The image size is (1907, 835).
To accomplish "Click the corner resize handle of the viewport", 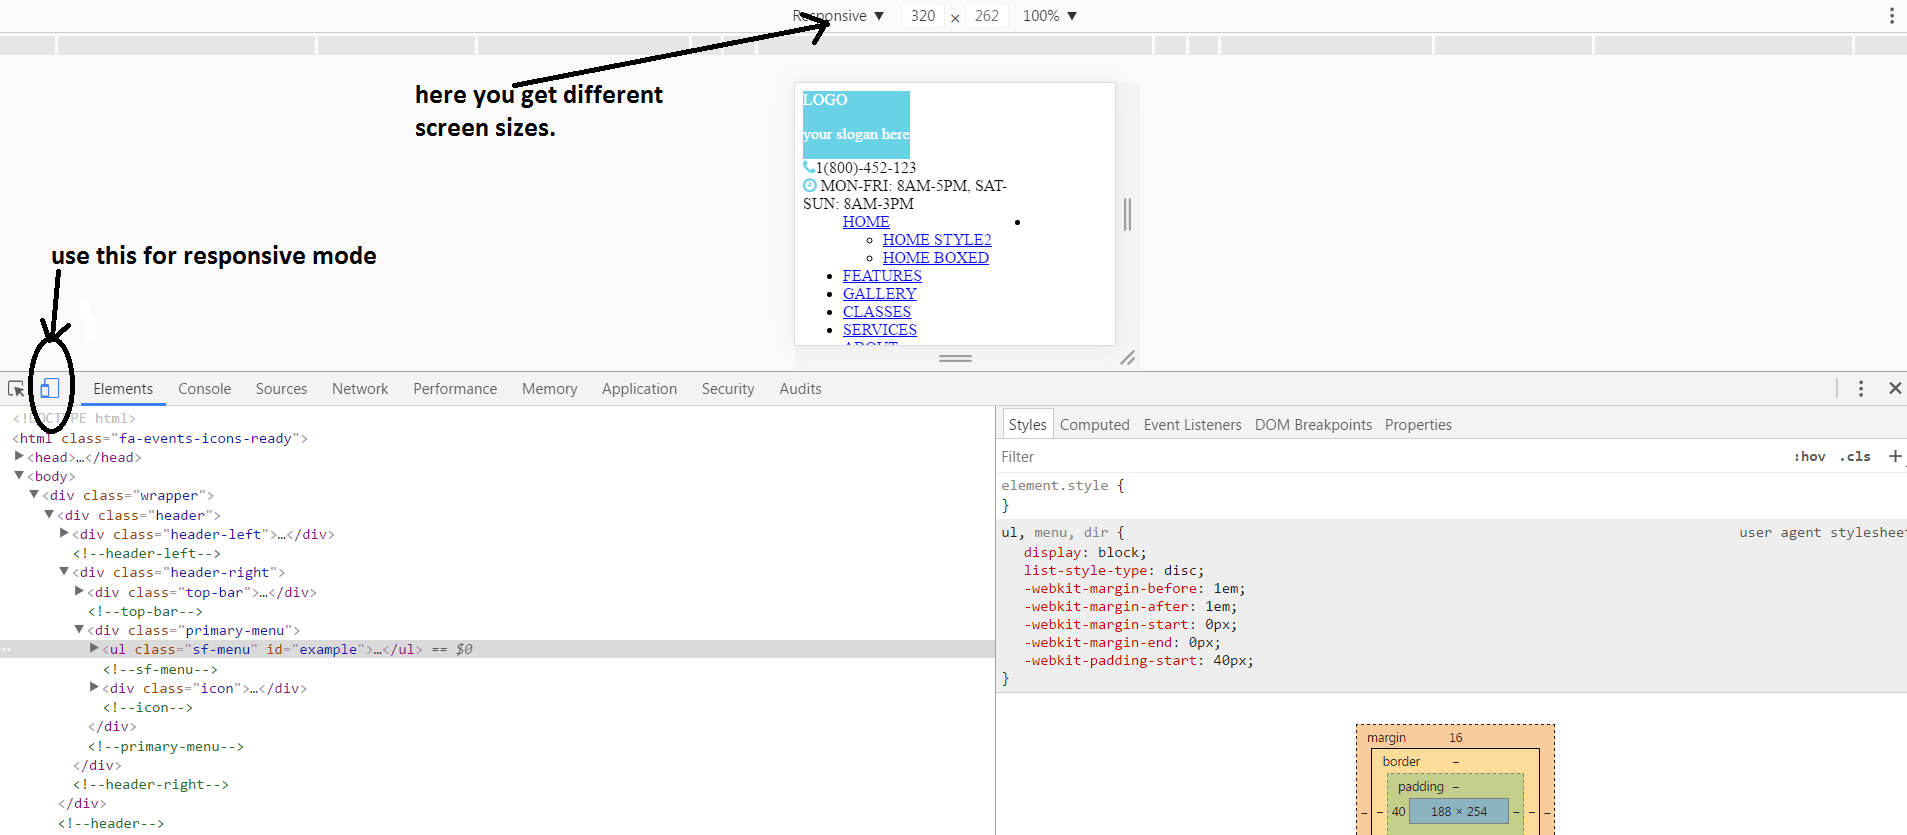I will coord(1127,357).
